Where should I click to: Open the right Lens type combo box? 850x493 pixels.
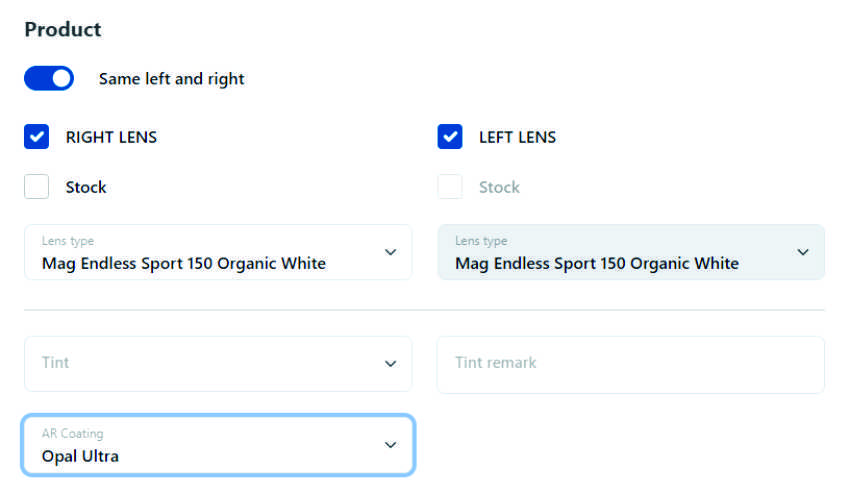200,253
